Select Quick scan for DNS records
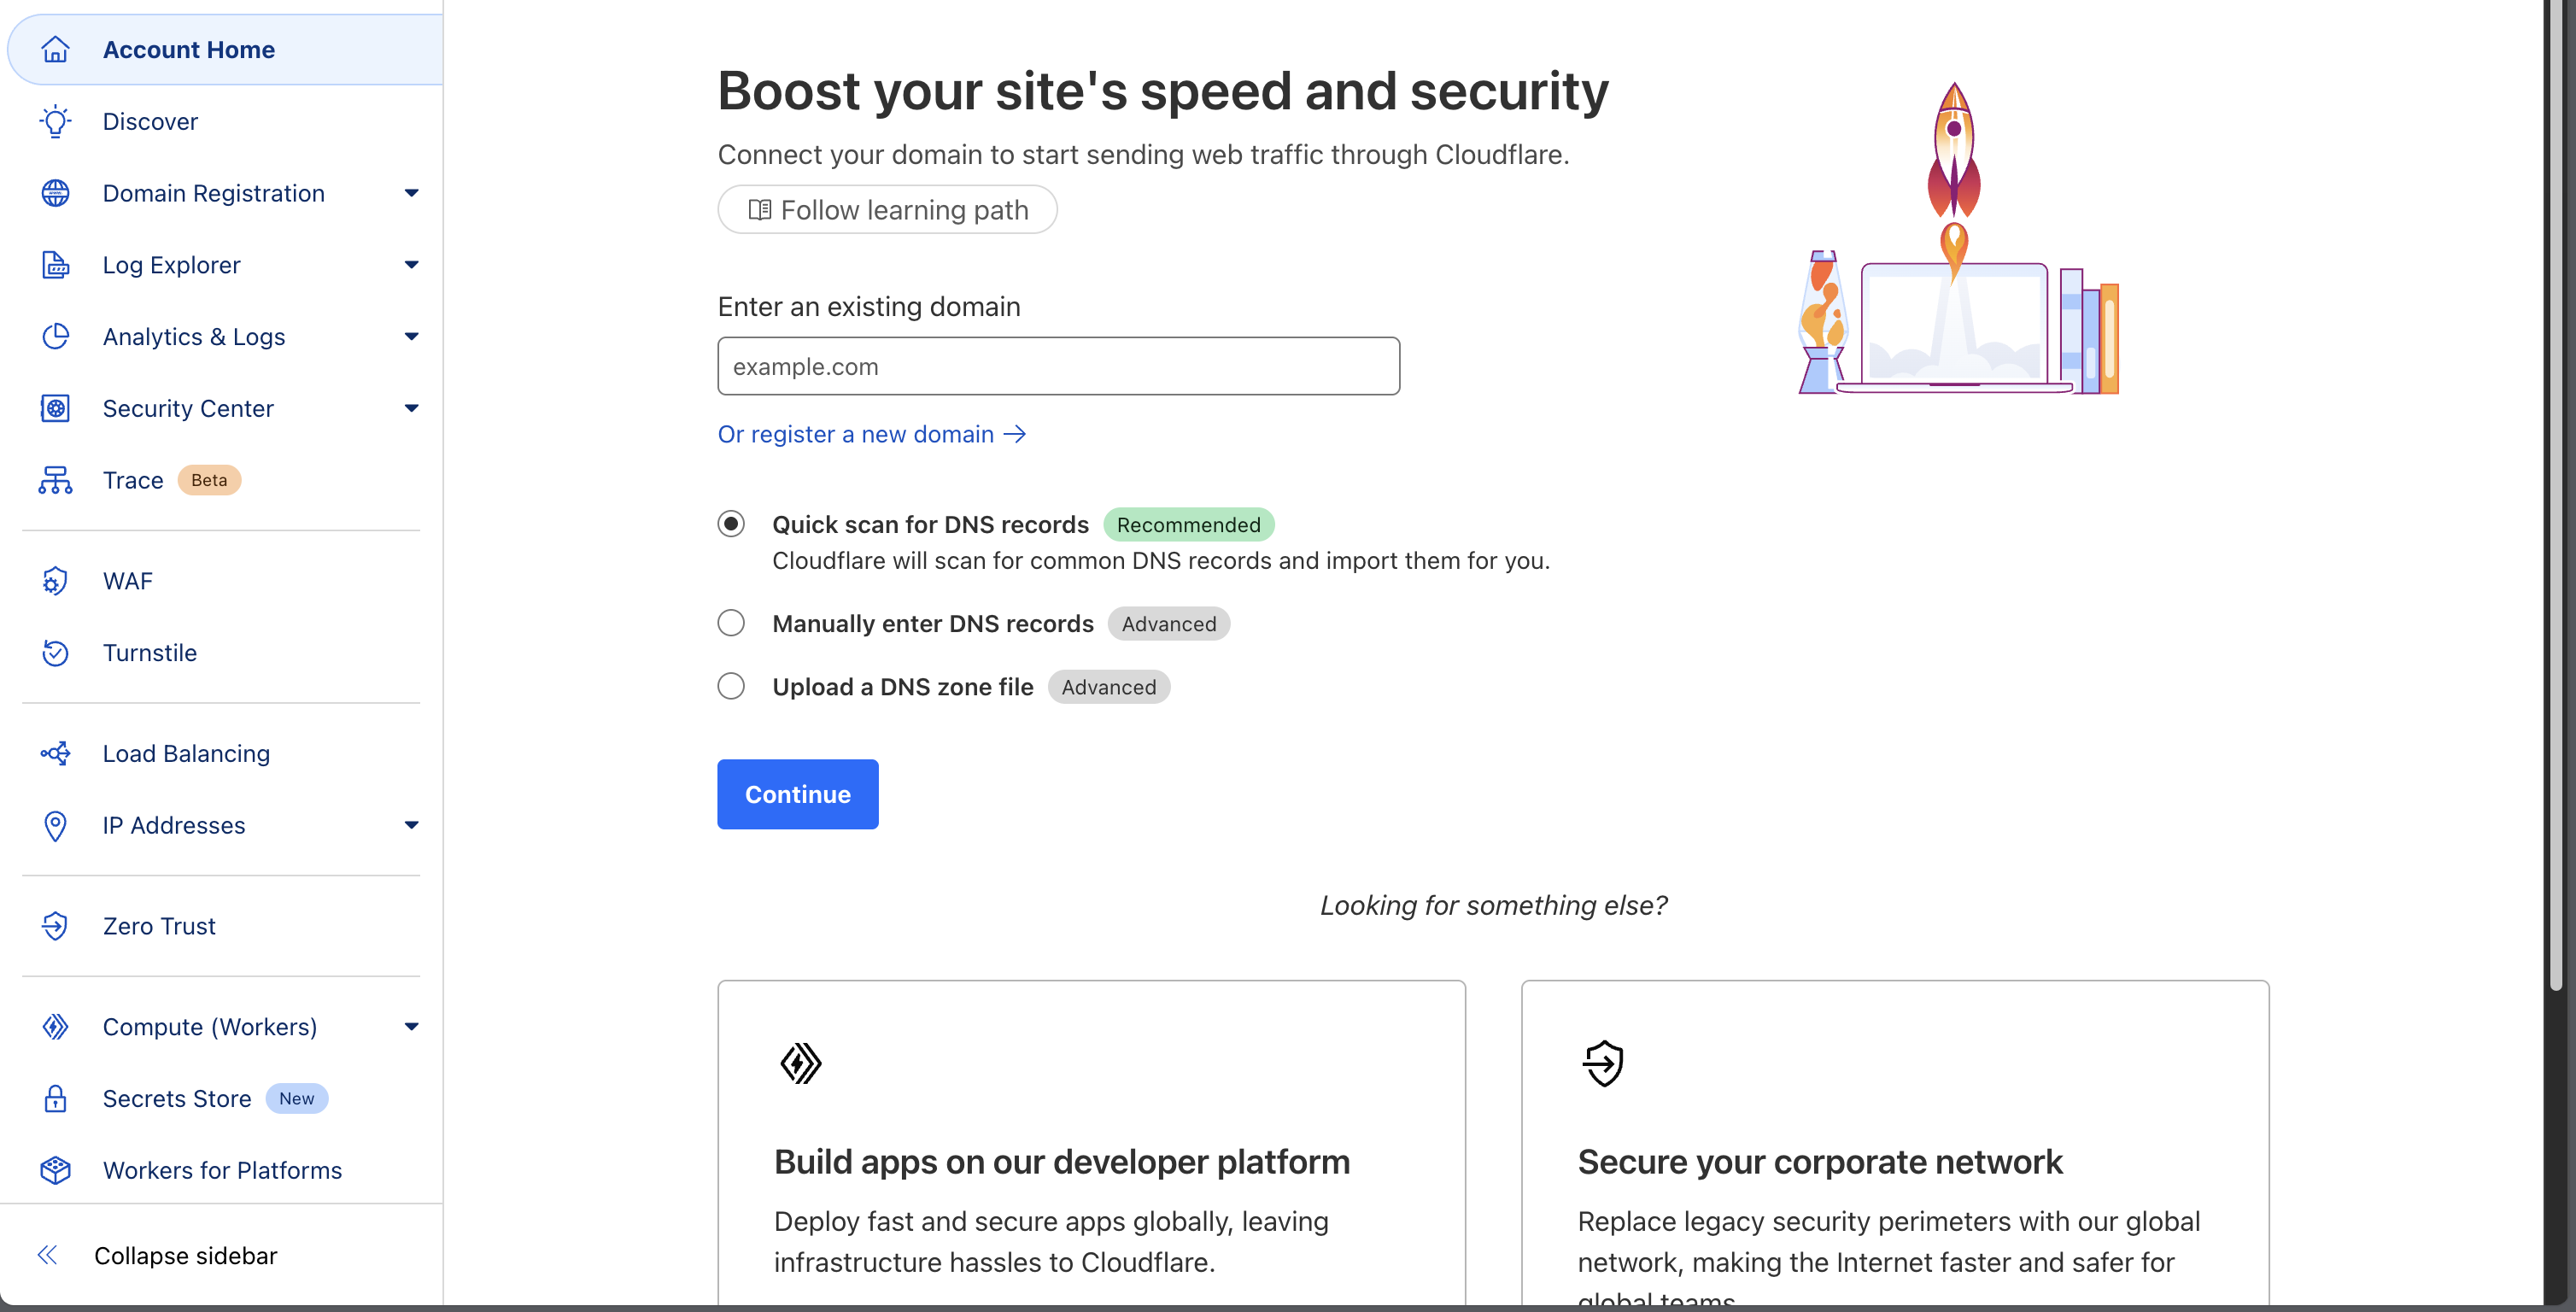This screenshot has height=1312, width=2576. (731, 524)
